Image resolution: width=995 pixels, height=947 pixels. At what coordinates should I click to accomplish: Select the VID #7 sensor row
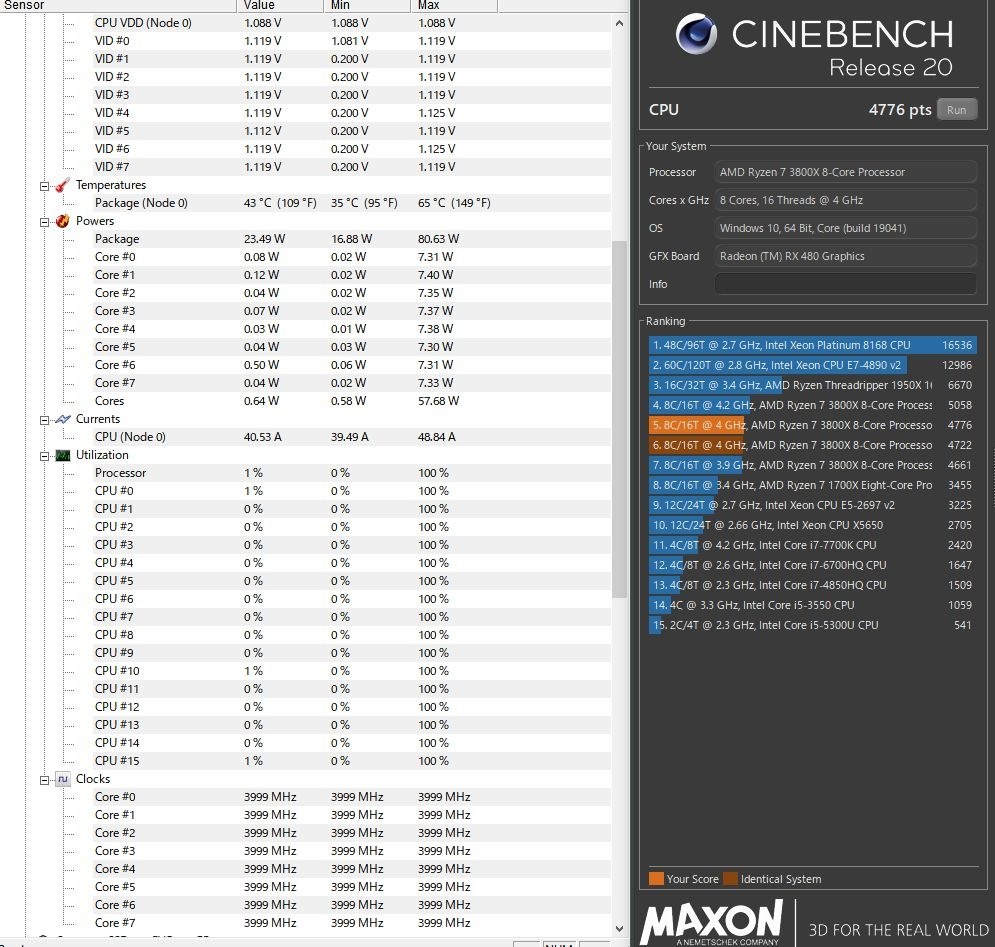click(352, 167)
